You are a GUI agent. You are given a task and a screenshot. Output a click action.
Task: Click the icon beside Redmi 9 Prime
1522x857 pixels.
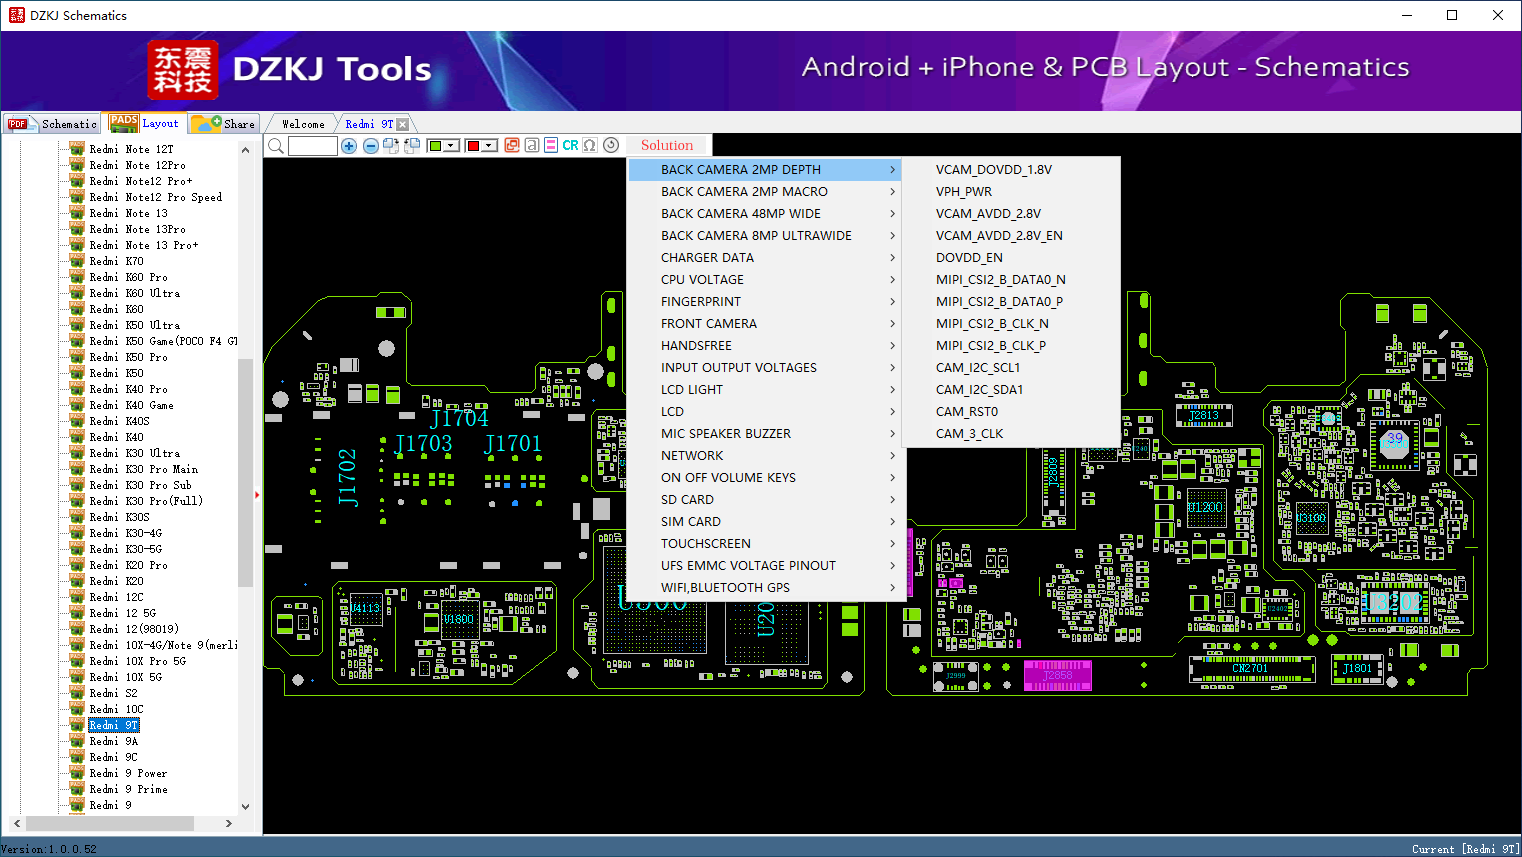click(77, 789)
